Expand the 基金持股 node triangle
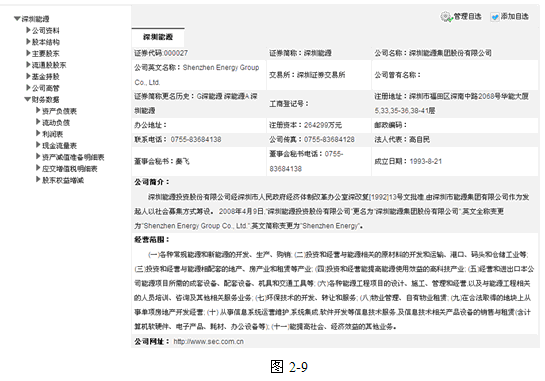Viewport: 545px width, 381px height. (29, 76)
